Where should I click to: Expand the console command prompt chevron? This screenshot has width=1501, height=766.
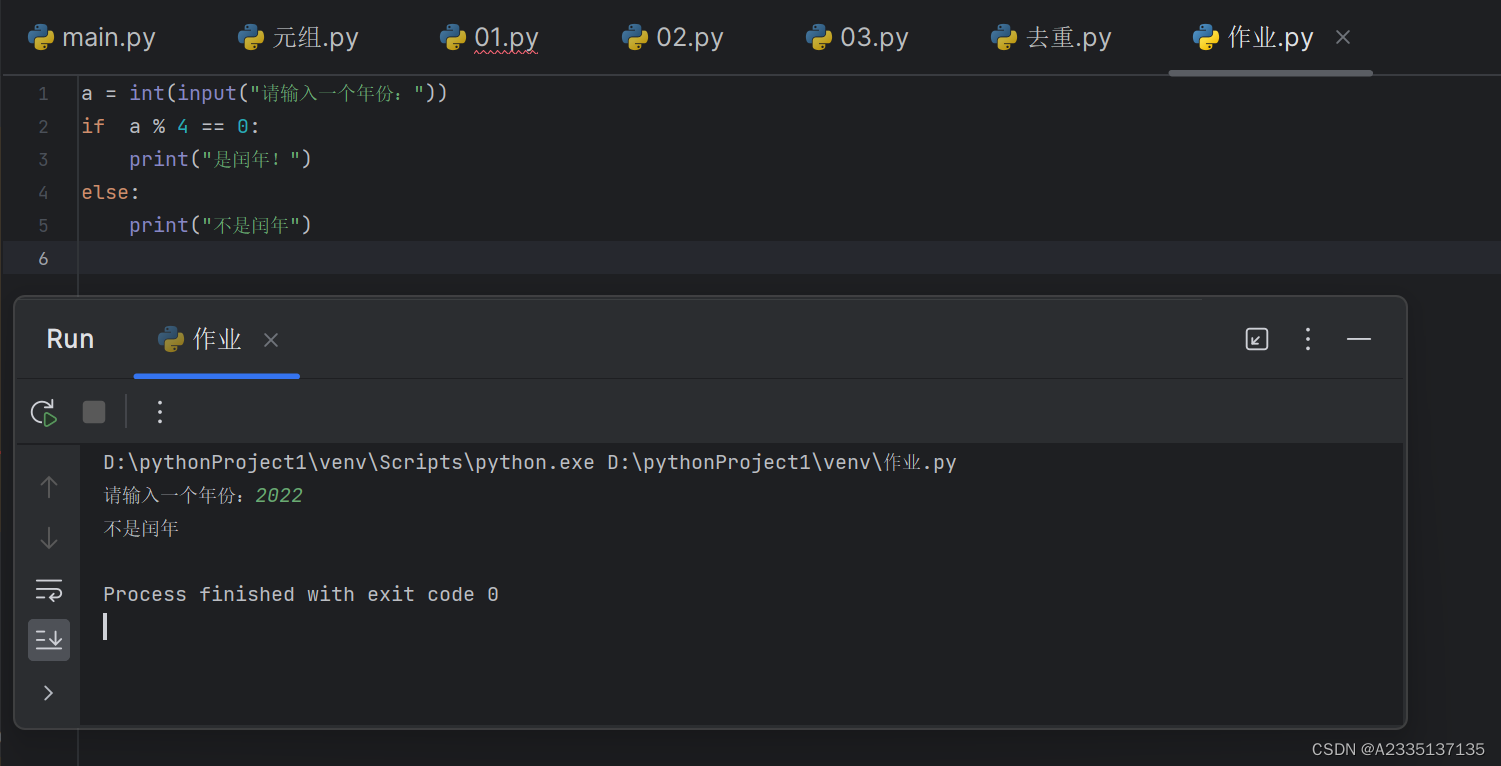coord(48,692)
